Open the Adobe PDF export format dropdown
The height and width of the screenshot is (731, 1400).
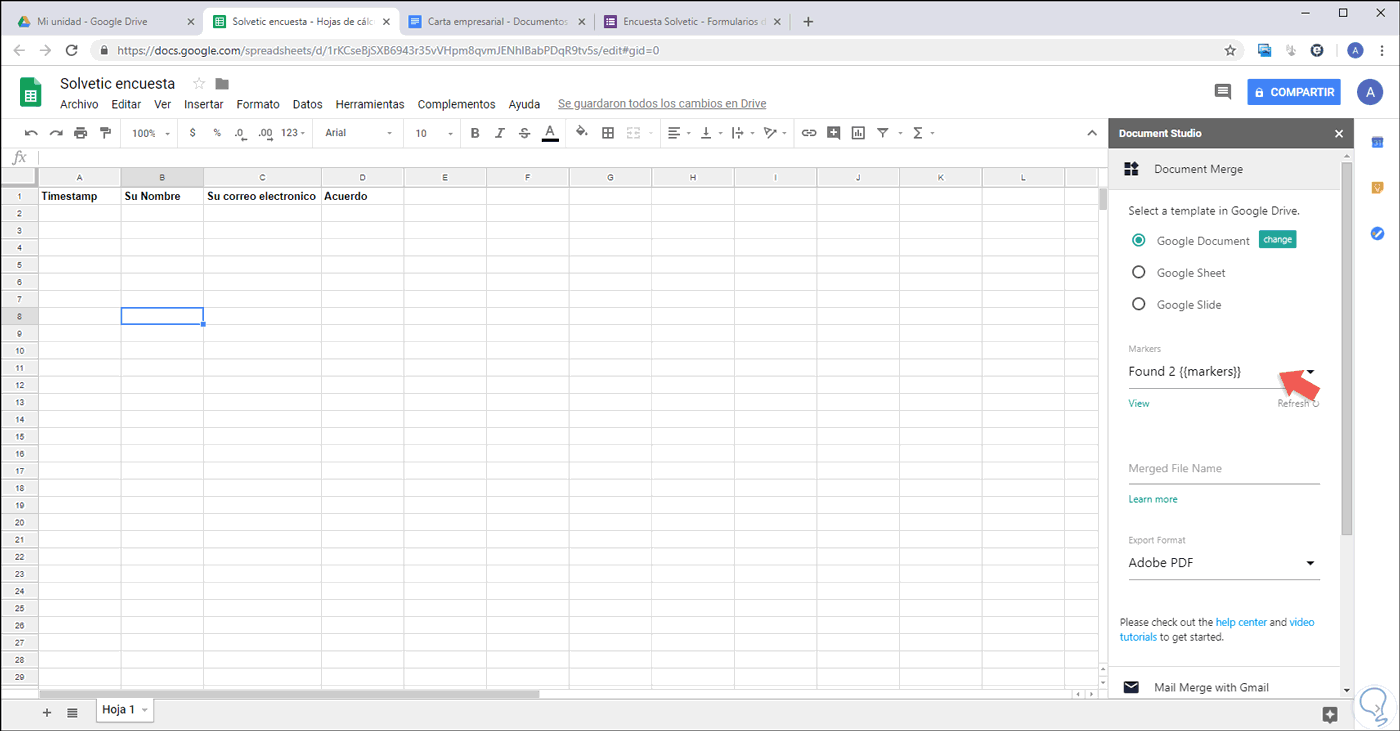(x=1224, y=563)
